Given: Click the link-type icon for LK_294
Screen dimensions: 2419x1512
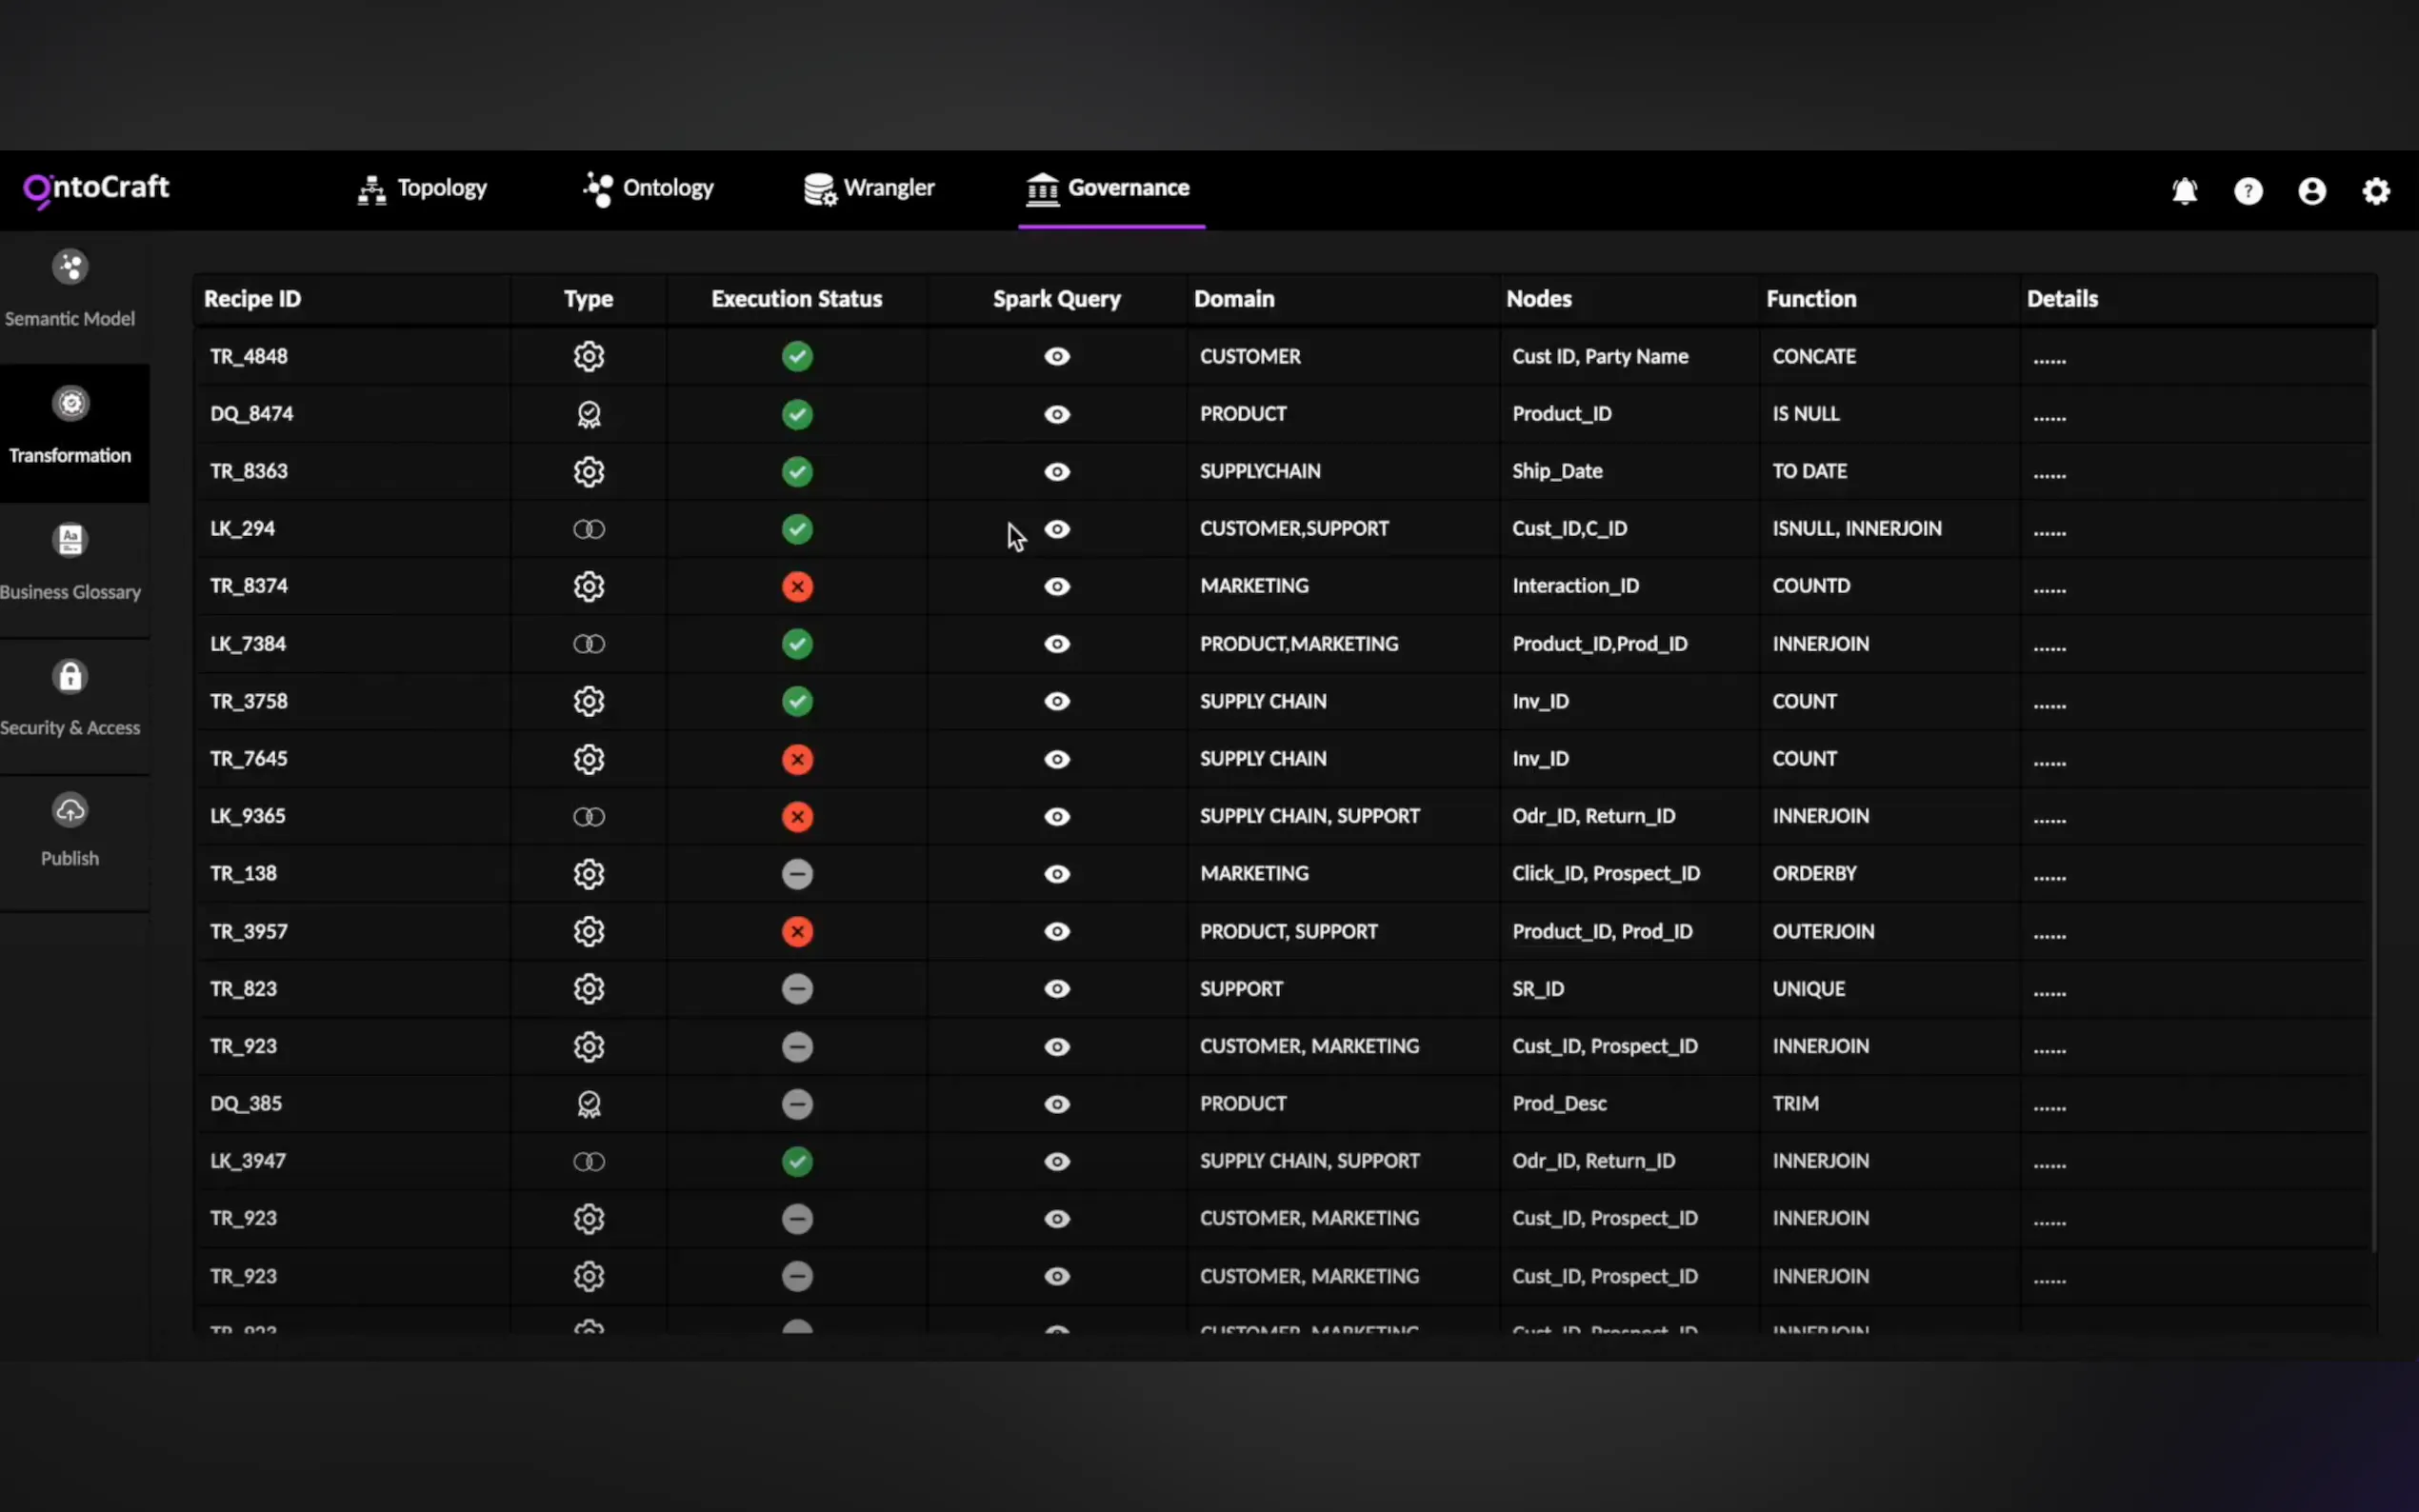Looking at the screenshot, I should pyautogui.click(x=589, y=529).
